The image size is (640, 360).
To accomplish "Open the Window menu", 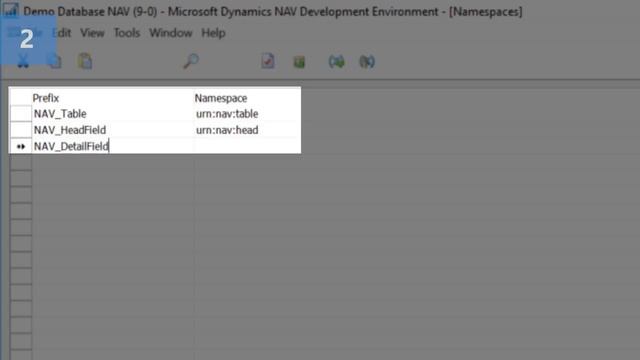I will [171, 33].
